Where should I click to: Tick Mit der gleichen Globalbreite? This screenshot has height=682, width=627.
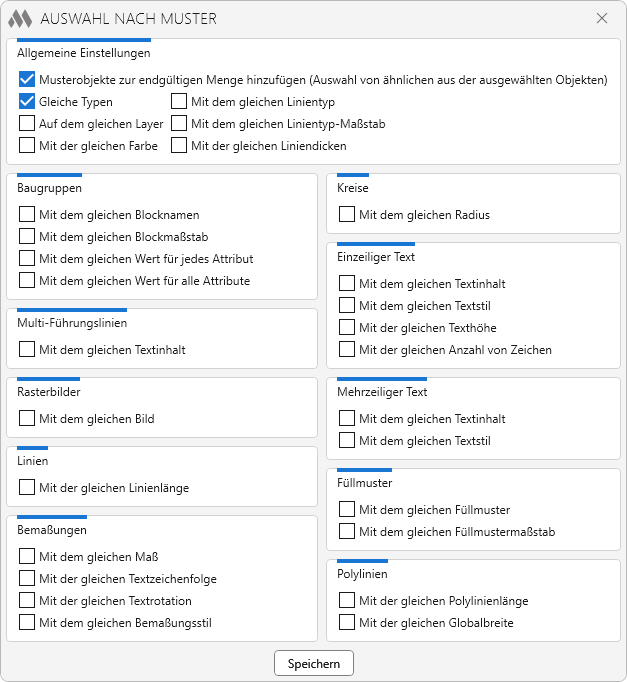pyautogui.click(x=347, y=622)
